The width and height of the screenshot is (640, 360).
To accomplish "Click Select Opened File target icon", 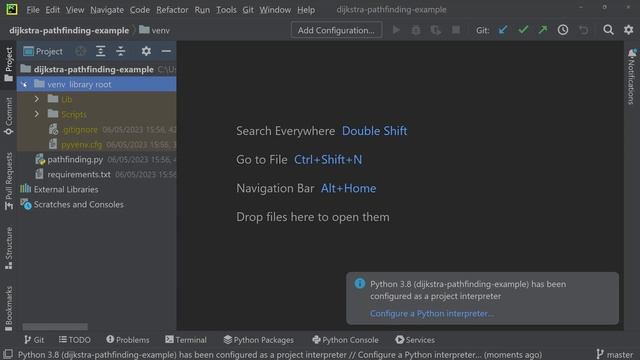I will [81, 51].
